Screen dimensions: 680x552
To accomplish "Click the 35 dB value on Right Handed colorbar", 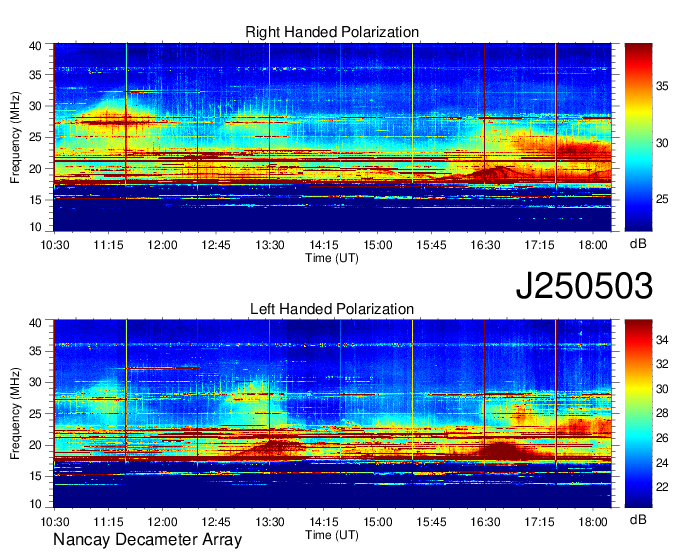I will pos(662,86).
